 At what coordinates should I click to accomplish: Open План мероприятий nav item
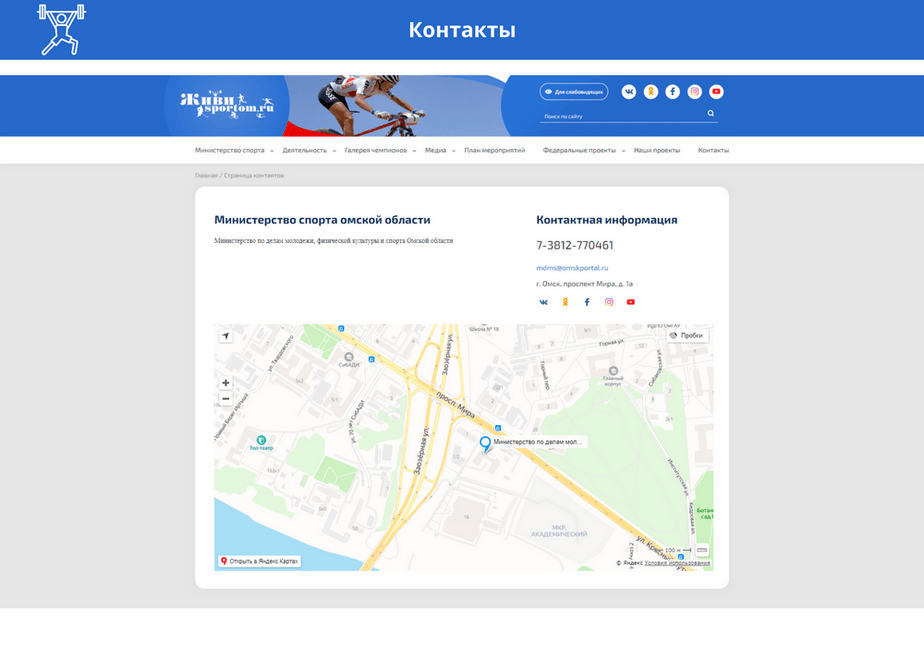494,150
